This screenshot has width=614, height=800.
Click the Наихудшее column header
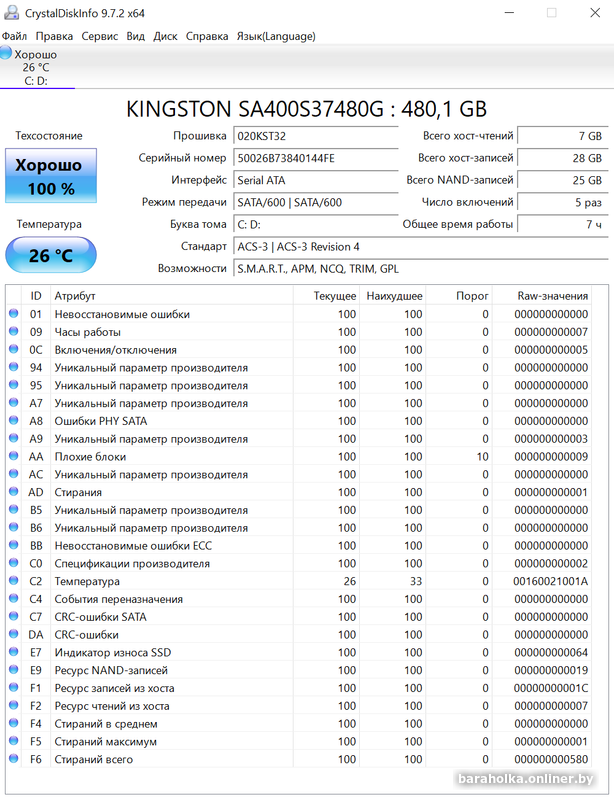tap(392, 295)
